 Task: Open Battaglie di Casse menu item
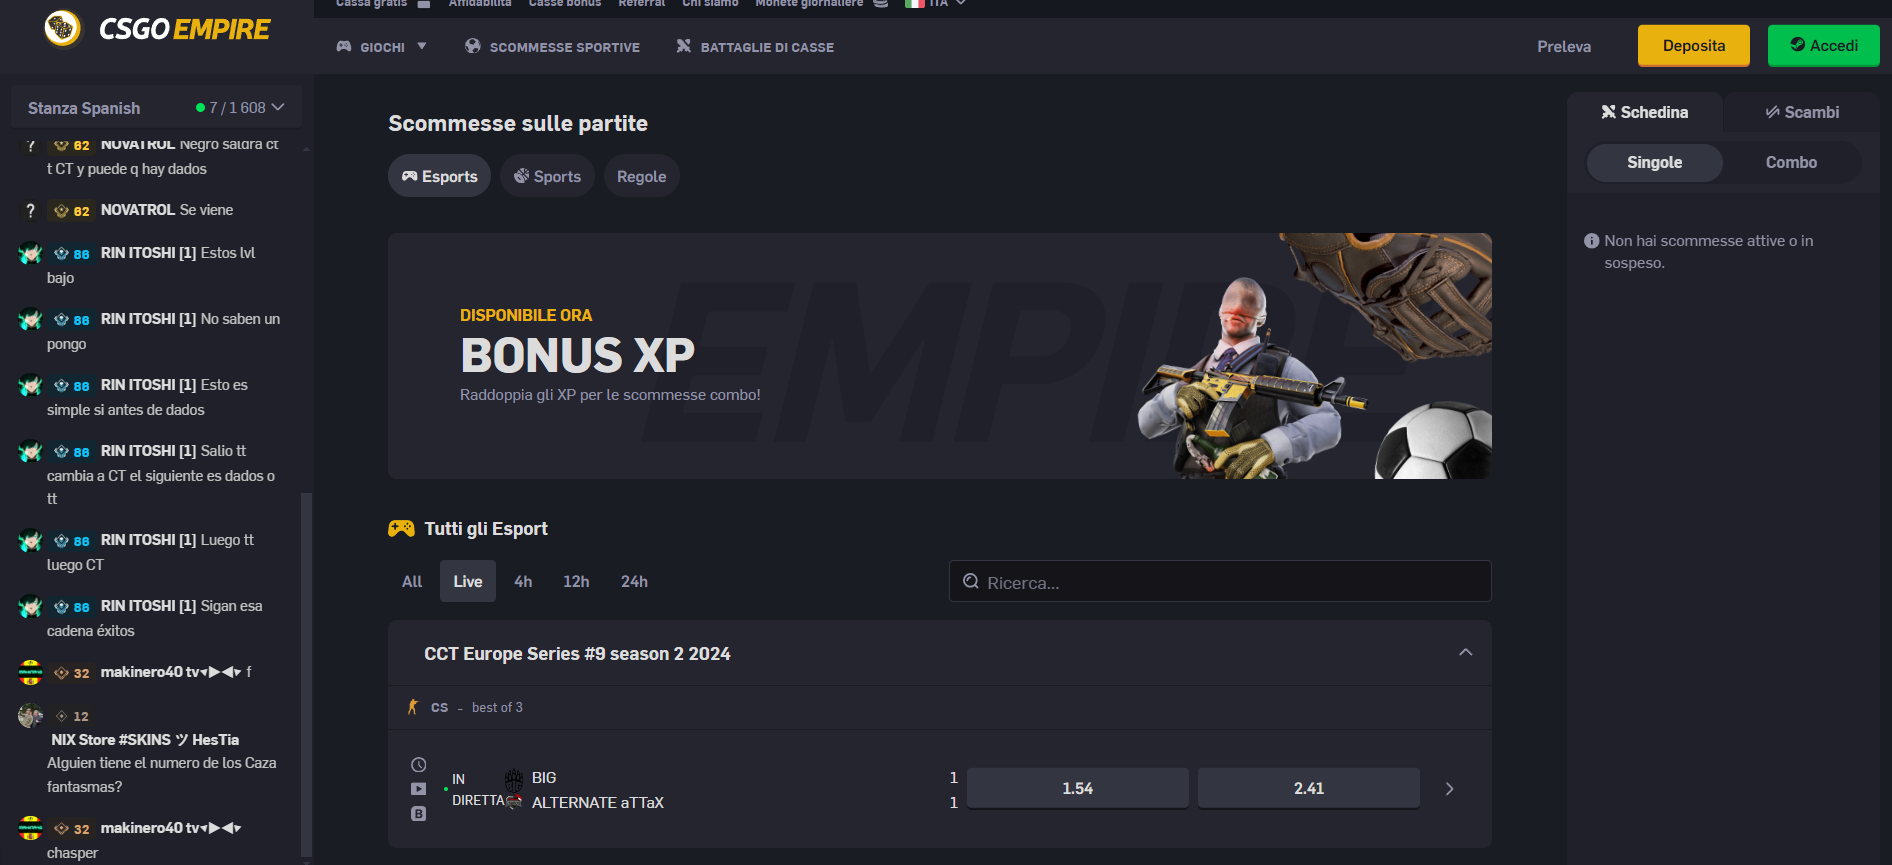[x=755, y=47]
